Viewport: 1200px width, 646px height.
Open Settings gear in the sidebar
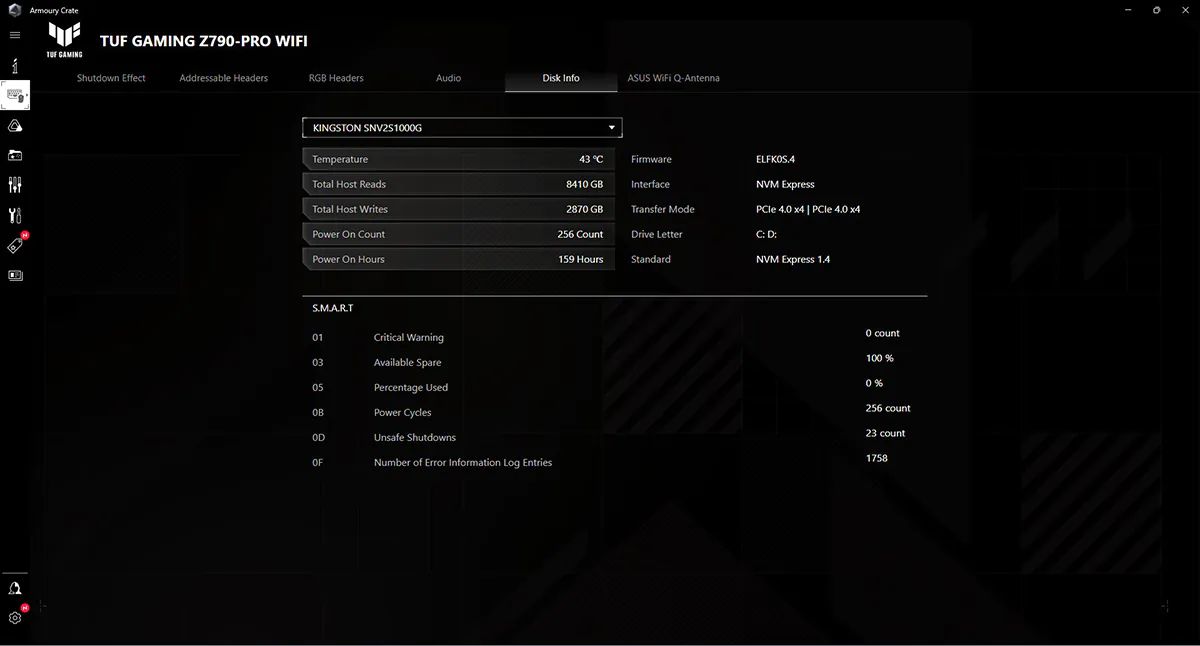(x=15, y=617)
